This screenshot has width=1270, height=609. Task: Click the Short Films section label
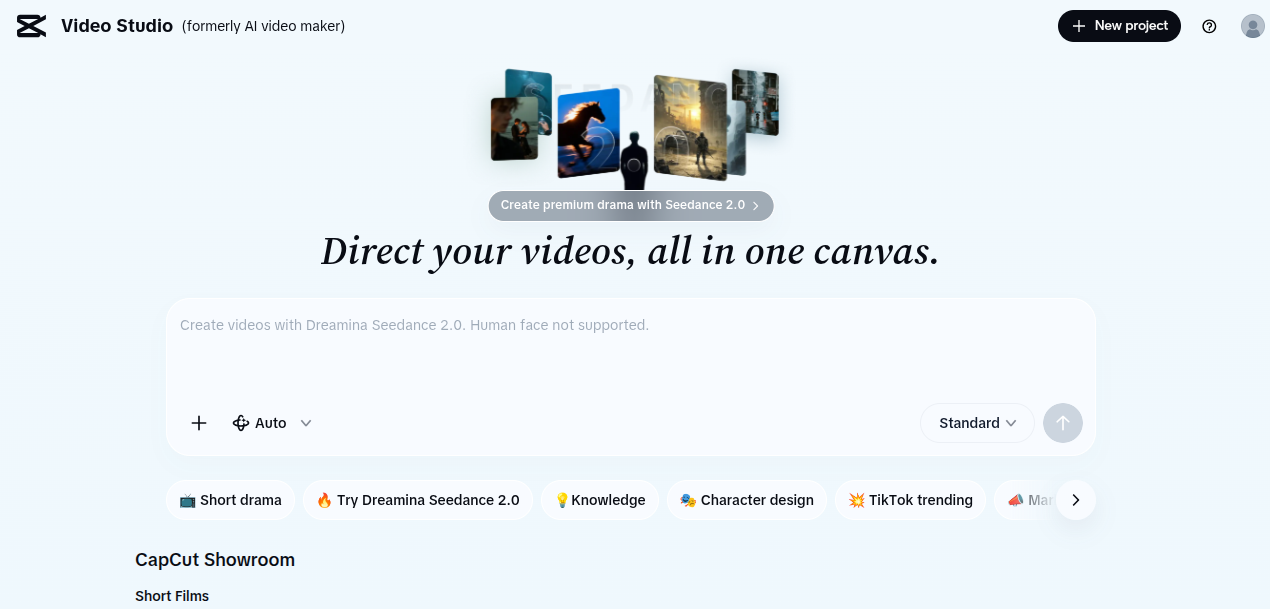tap(172, 596)
